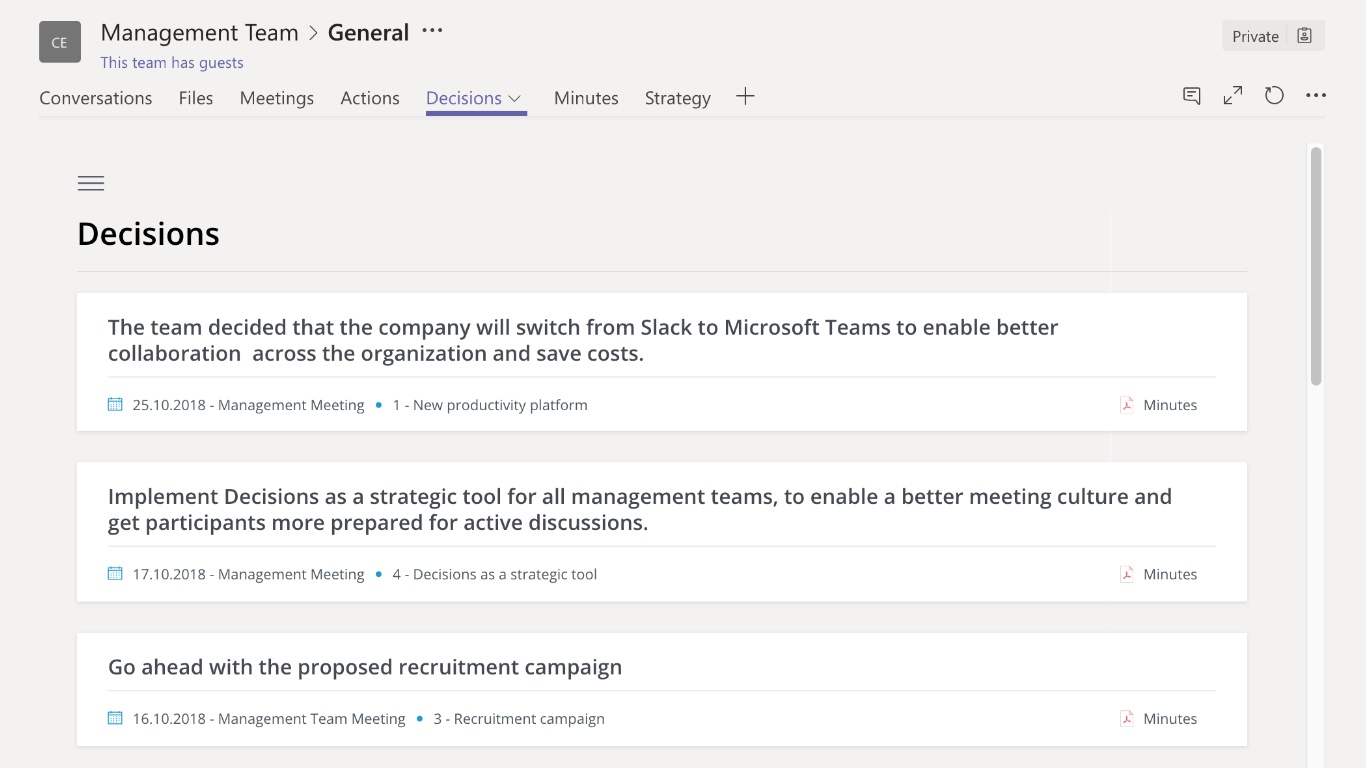Open the hamburger menu above Decisions heading
This screenshot has width=1366, height=768.
(91, 183)
